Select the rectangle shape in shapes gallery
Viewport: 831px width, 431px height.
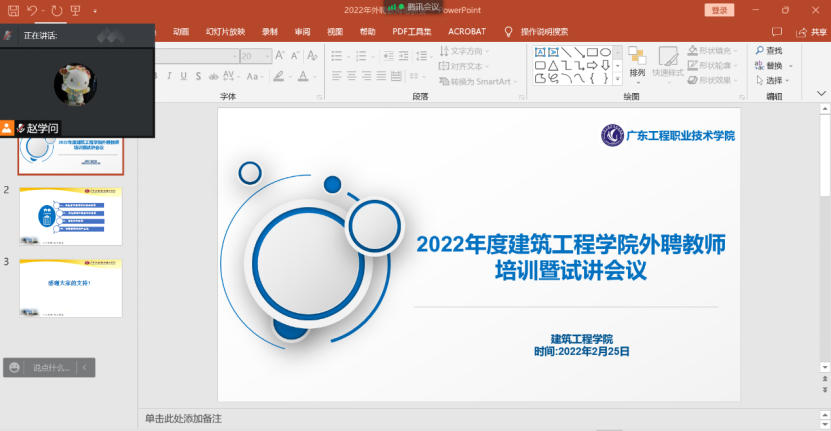591,51
